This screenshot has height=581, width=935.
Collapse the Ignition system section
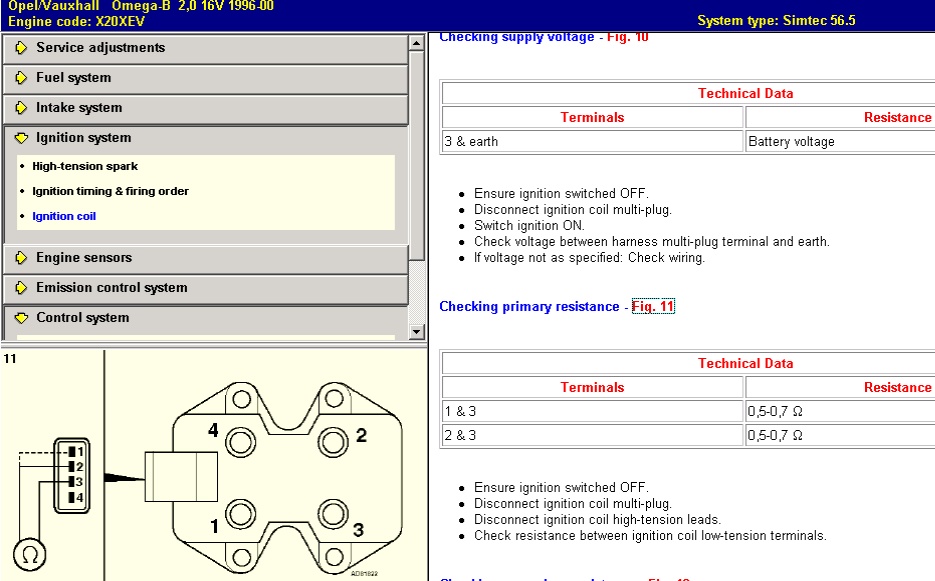[205, 138]
